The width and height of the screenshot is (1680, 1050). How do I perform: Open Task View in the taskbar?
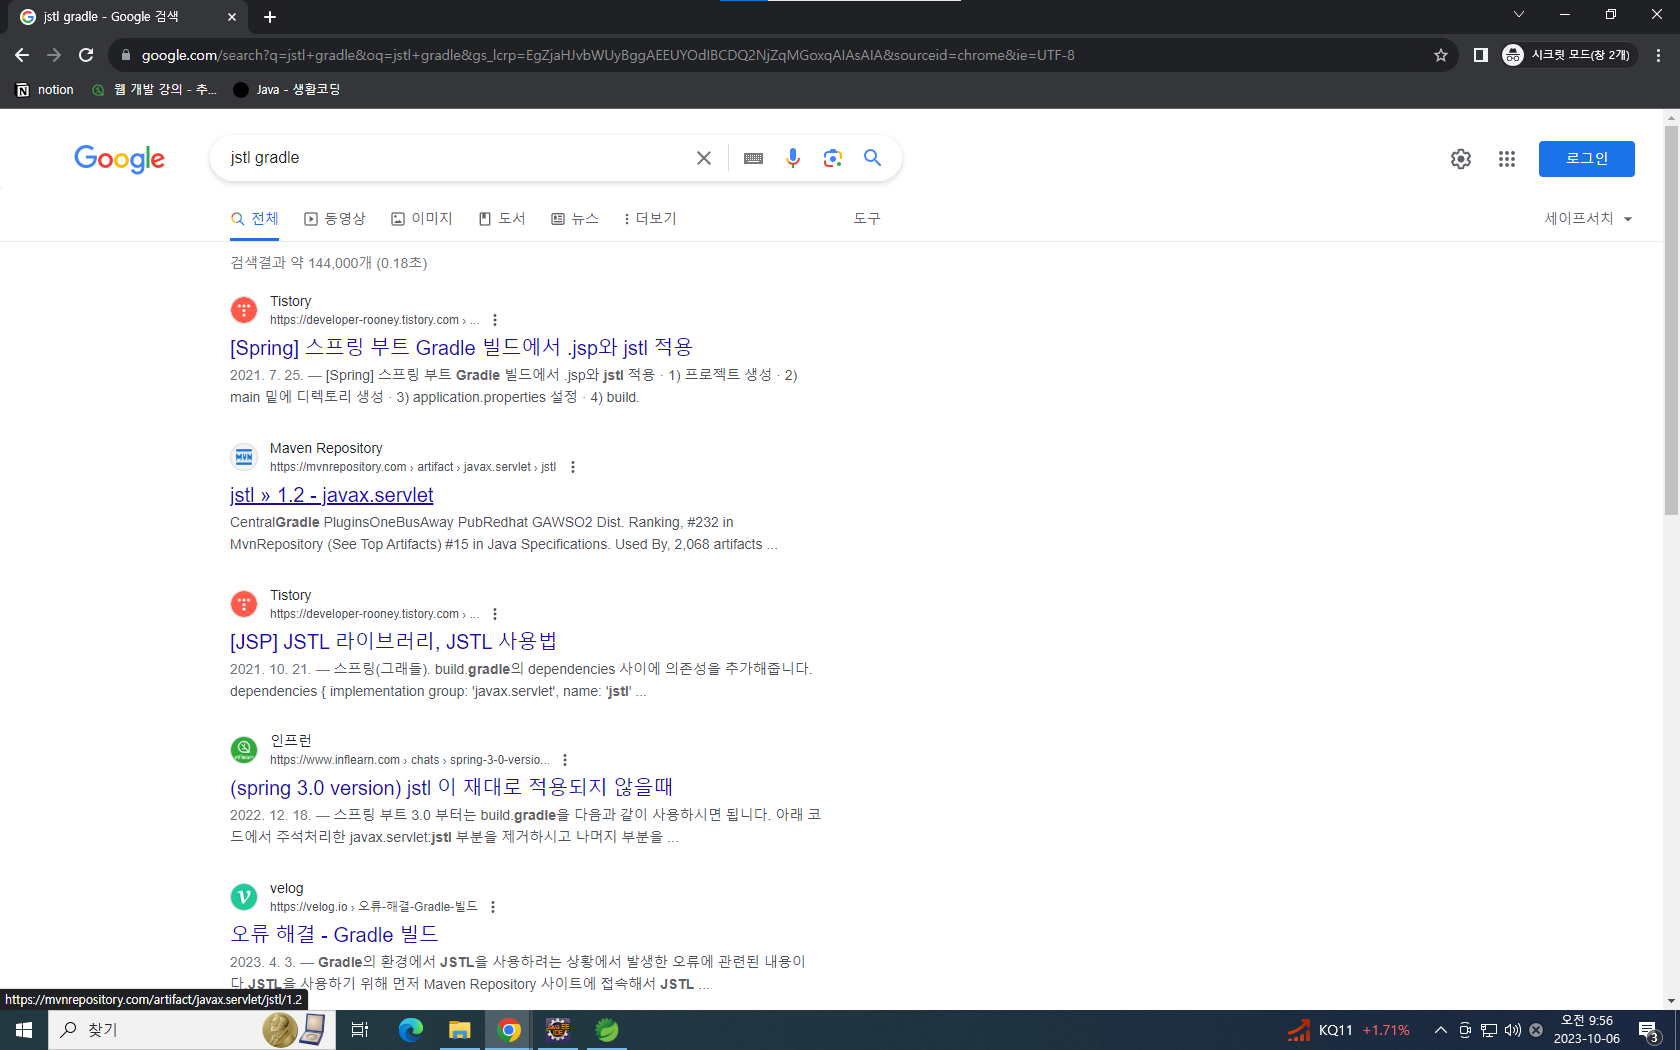point(360,1030)
